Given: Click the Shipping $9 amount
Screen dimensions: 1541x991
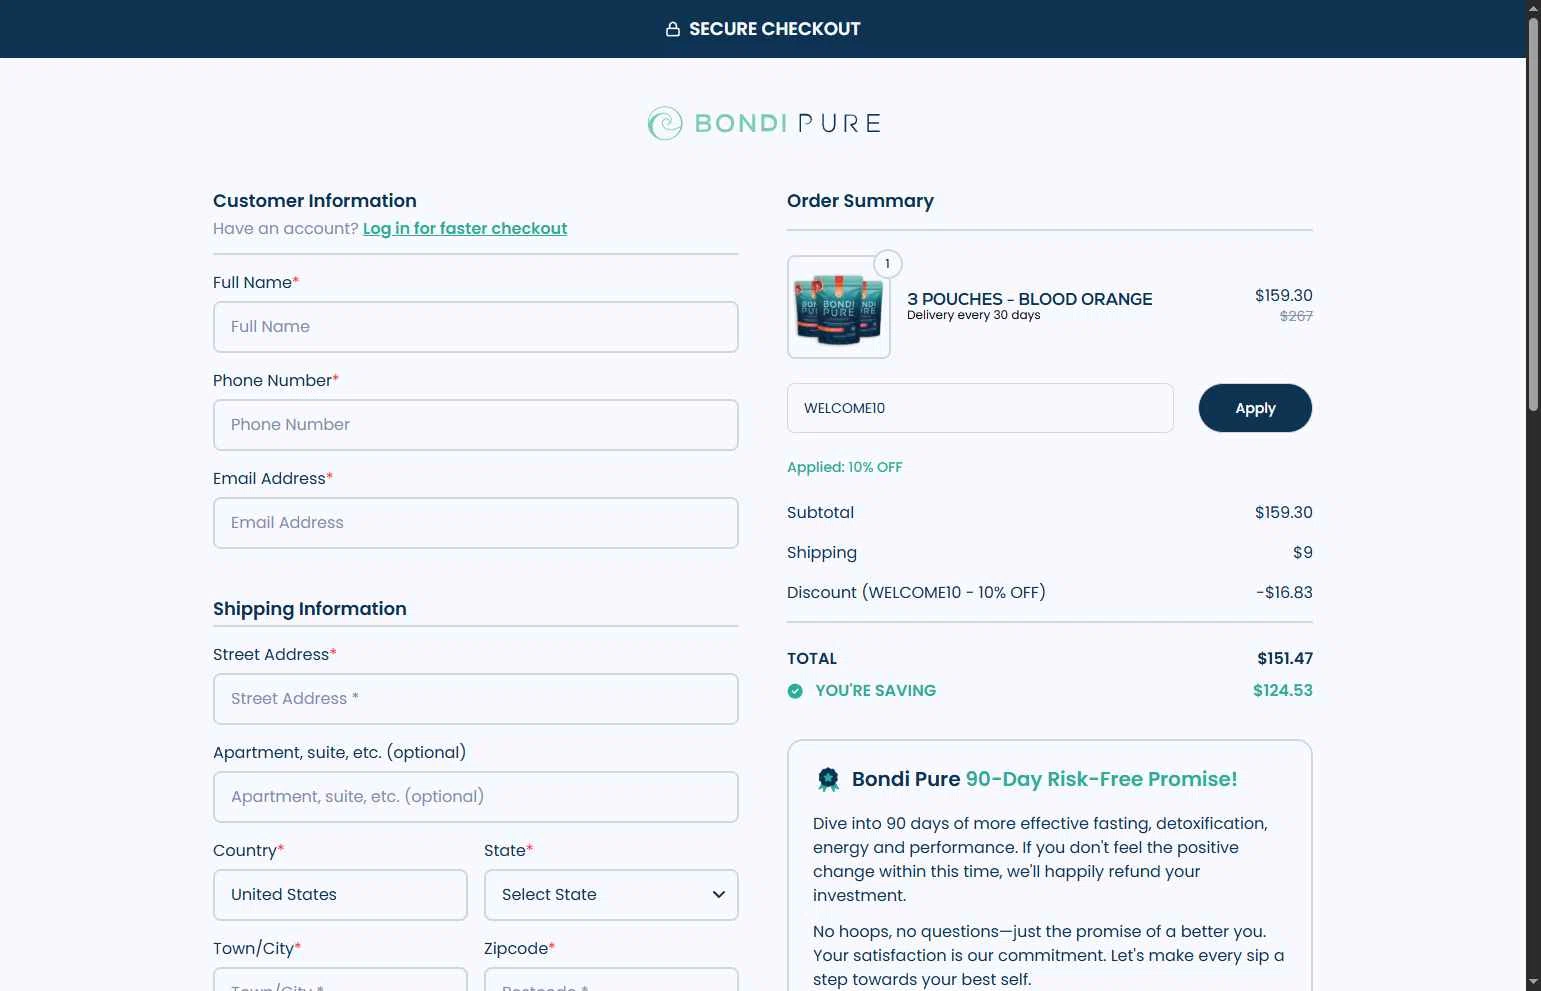Looking at the screenshot, I should 1302,552.
